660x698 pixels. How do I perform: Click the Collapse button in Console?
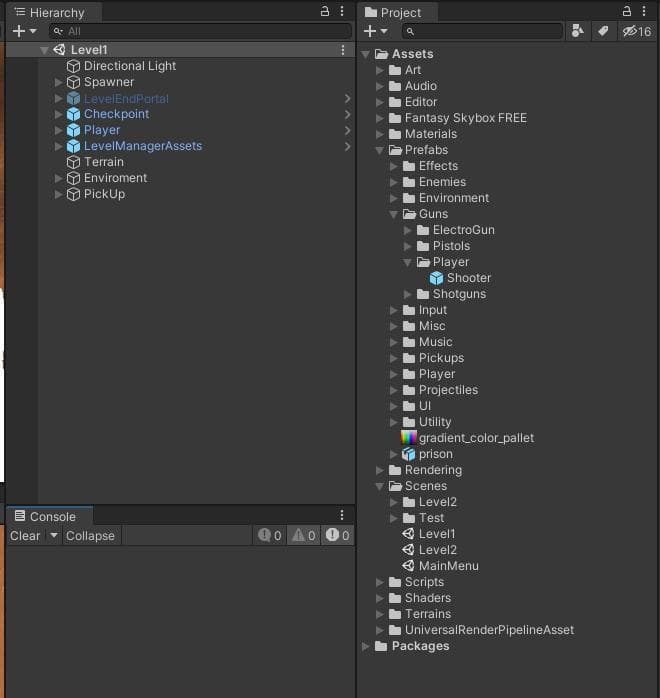[90, 536]
